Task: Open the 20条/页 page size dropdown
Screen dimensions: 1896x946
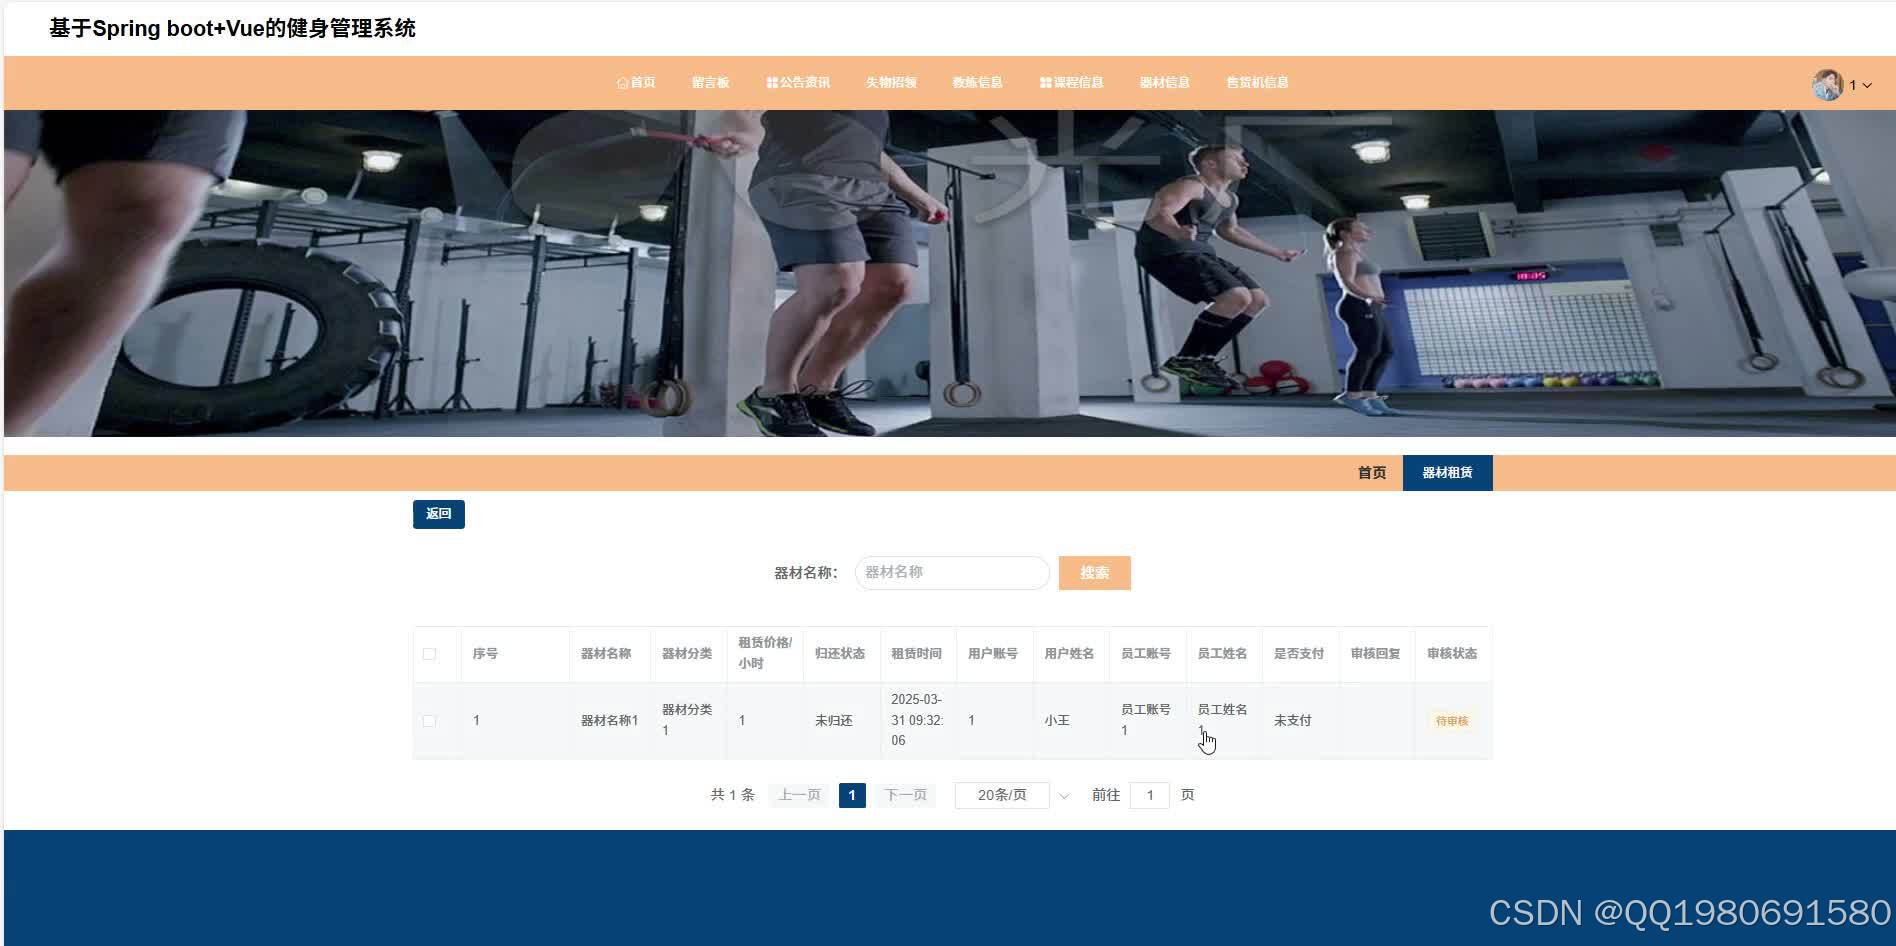Action: [1002, 796]
